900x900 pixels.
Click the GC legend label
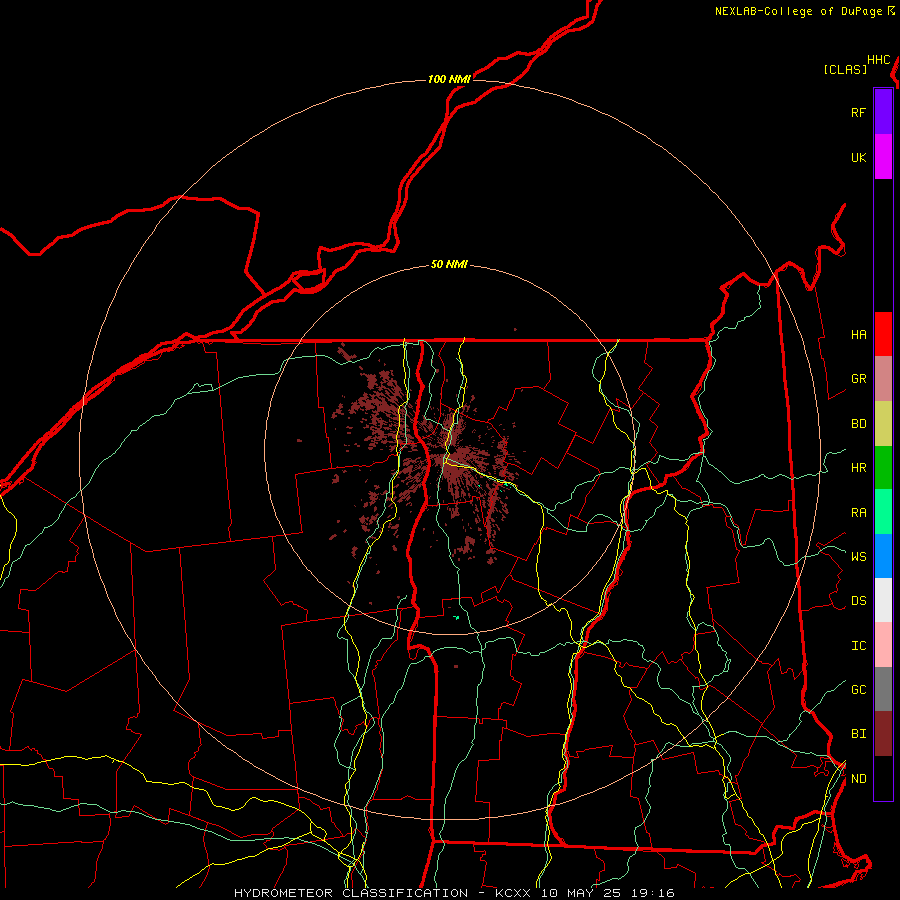click(x=859, y=690)
